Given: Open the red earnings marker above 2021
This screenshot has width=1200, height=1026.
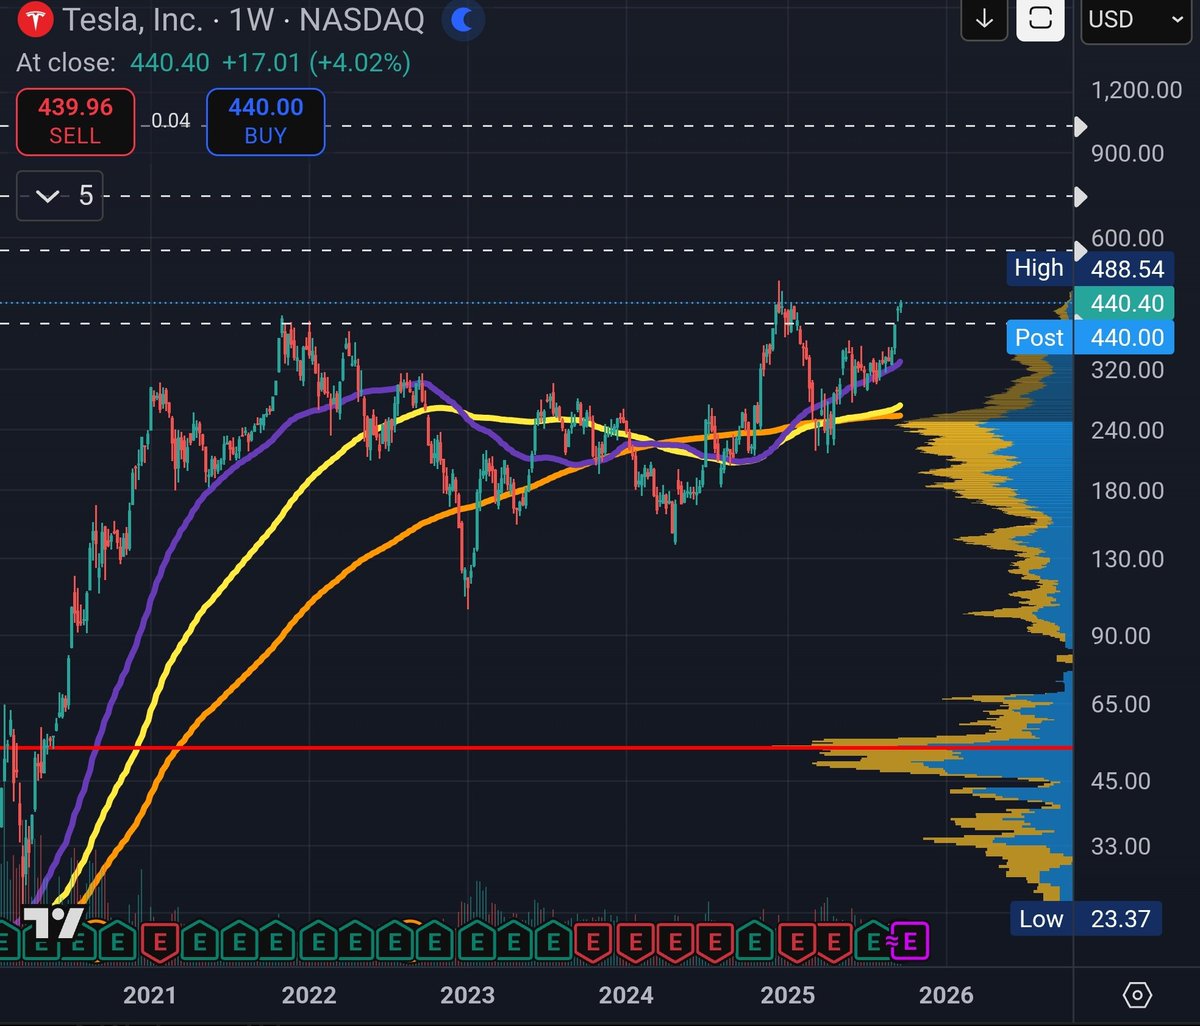Looking at the screenshot, I should pos(160,940).
